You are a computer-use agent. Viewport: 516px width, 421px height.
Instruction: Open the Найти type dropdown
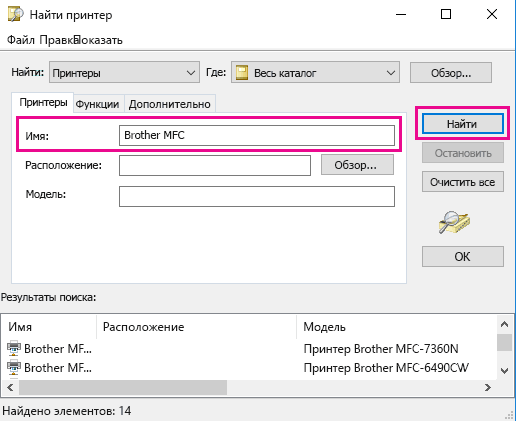125,72
